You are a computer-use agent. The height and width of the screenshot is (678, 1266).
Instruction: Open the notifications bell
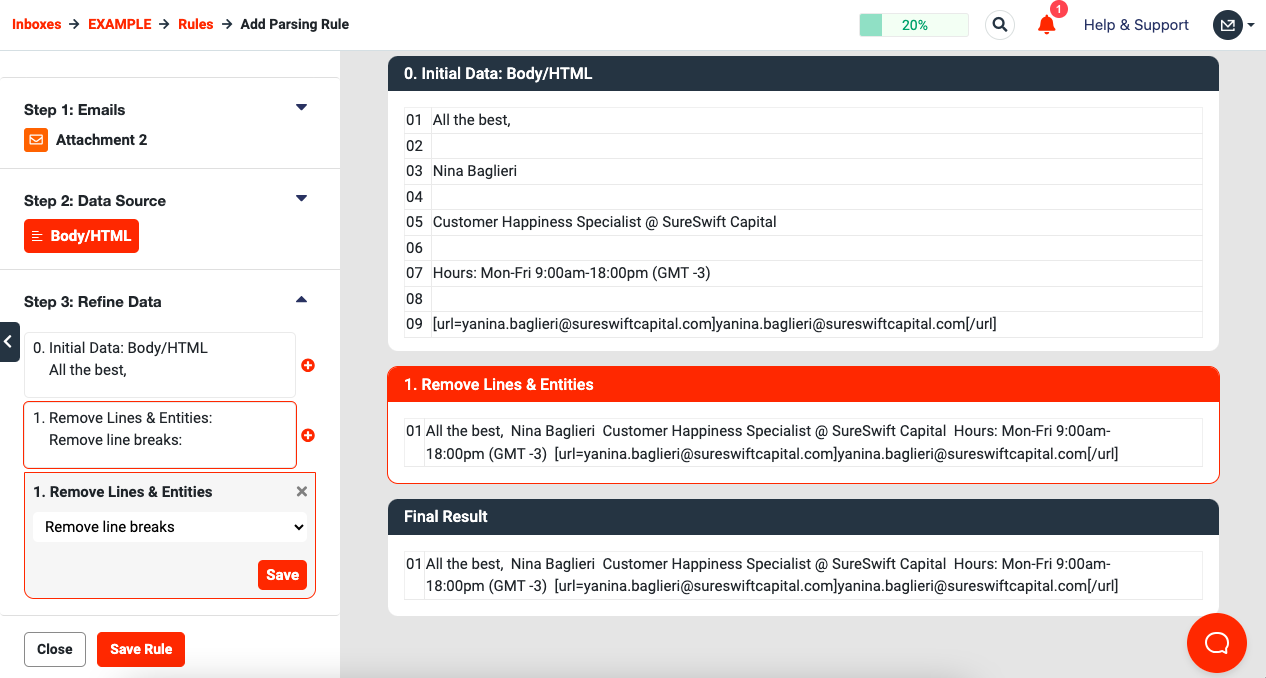point(1047,25)
